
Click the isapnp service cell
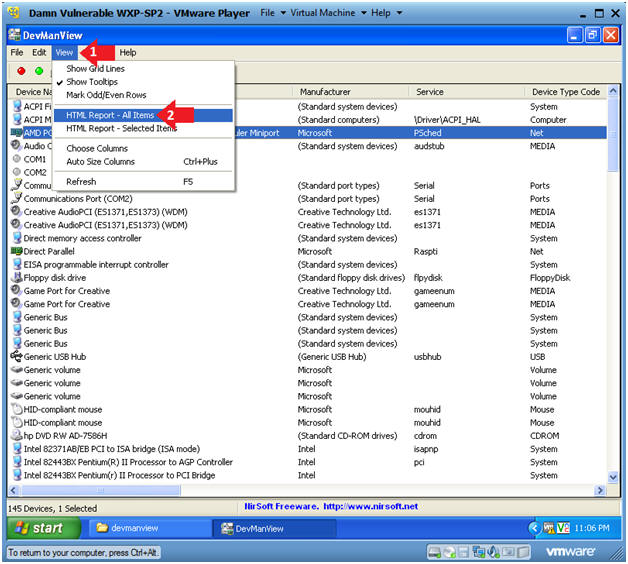coord(425,449)
